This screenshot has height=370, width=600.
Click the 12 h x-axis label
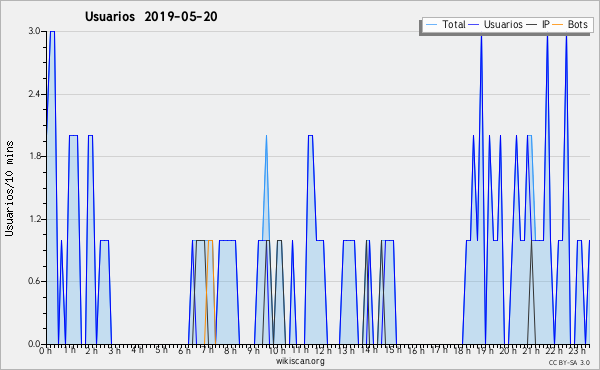(x=323, y=350)
